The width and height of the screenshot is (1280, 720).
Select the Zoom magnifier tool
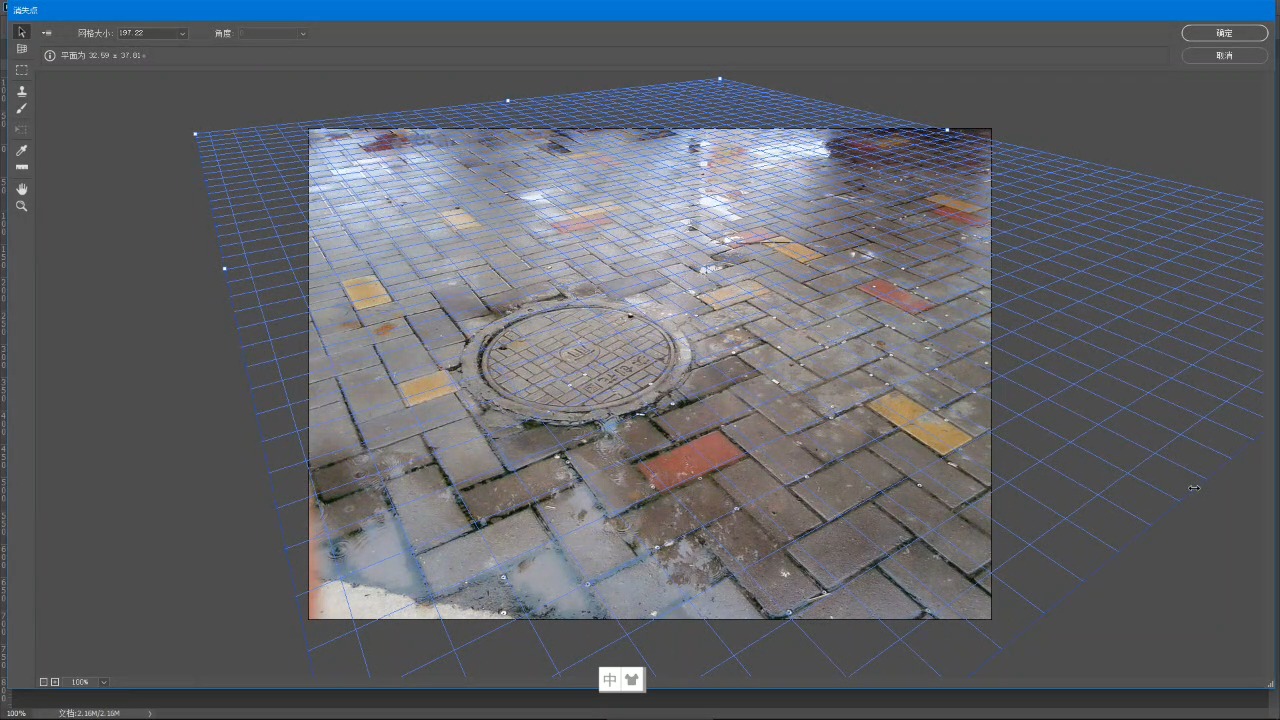pos(22,206)
